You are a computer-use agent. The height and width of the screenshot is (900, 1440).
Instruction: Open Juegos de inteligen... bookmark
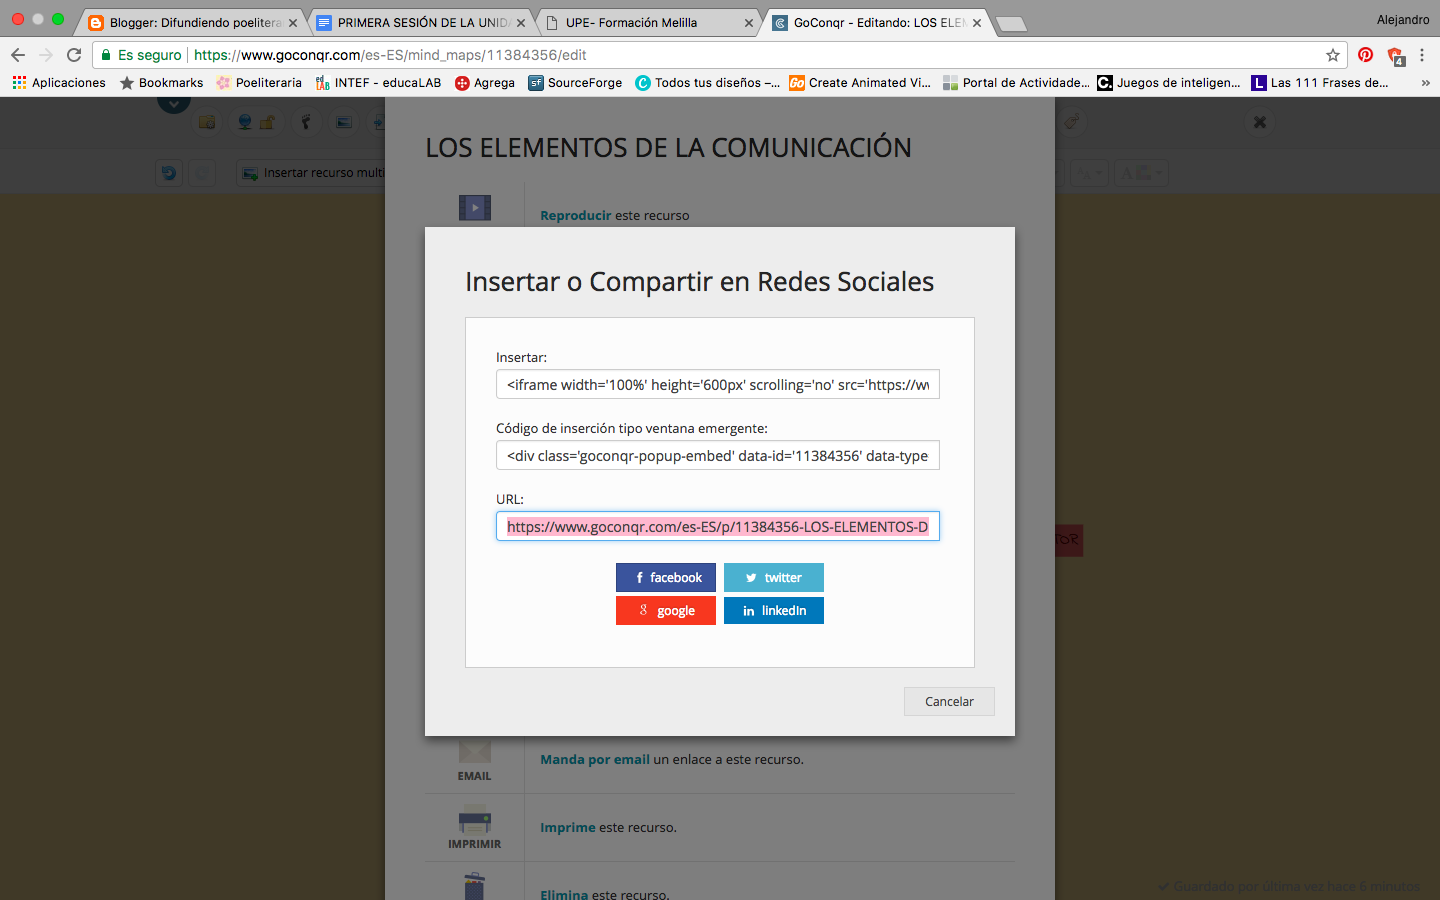pyautogui.click(x=1169, y=83)
